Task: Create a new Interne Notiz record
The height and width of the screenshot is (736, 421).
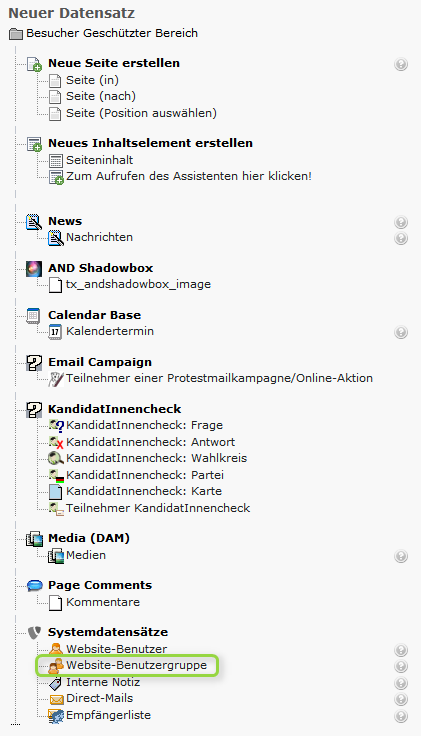Action: point(103,682)
